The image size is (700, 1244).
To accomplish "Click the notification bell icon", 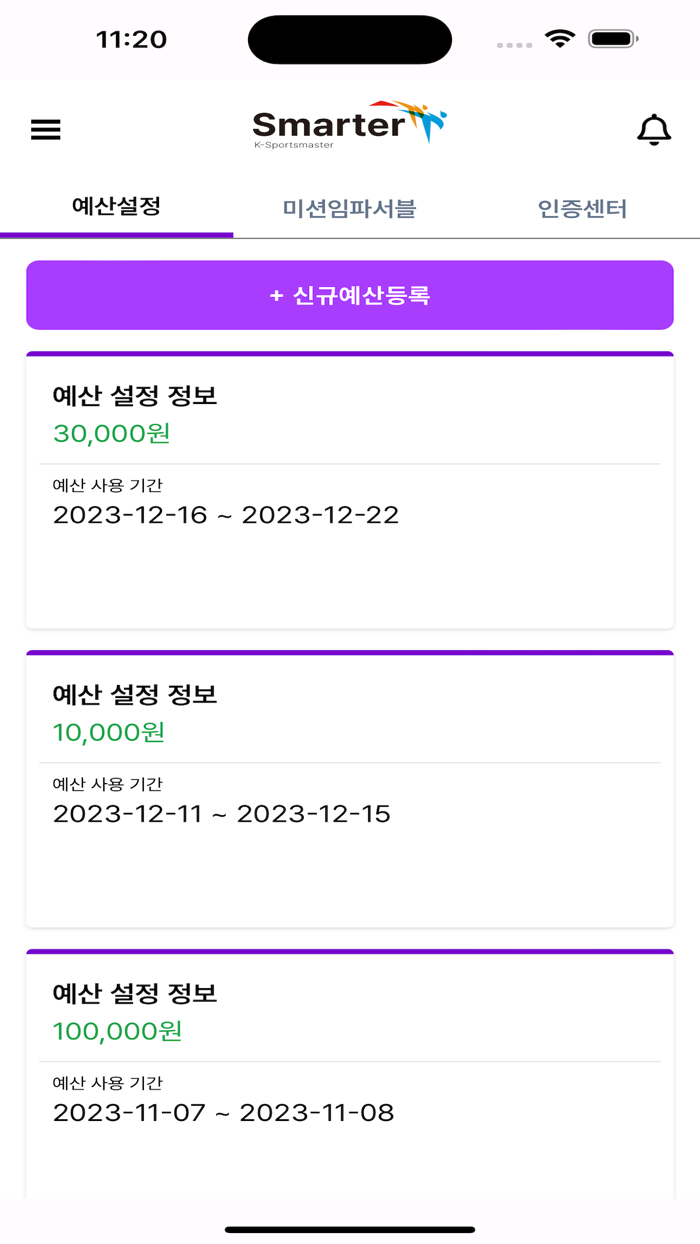I will click(654, 129).
